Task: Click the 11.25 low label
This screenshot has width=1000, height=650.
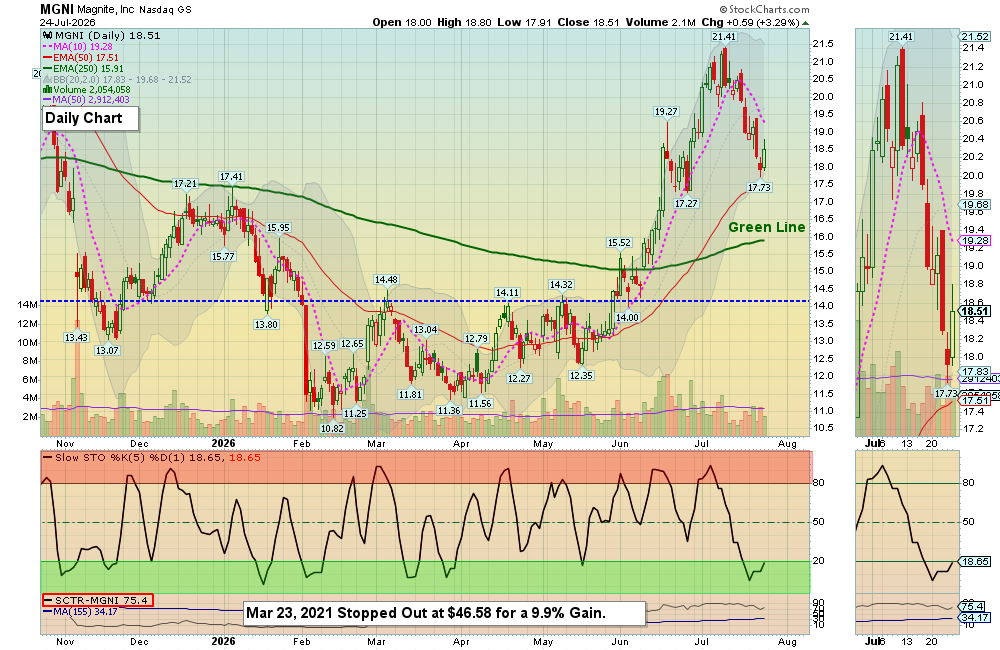Action: pos(355,413)
